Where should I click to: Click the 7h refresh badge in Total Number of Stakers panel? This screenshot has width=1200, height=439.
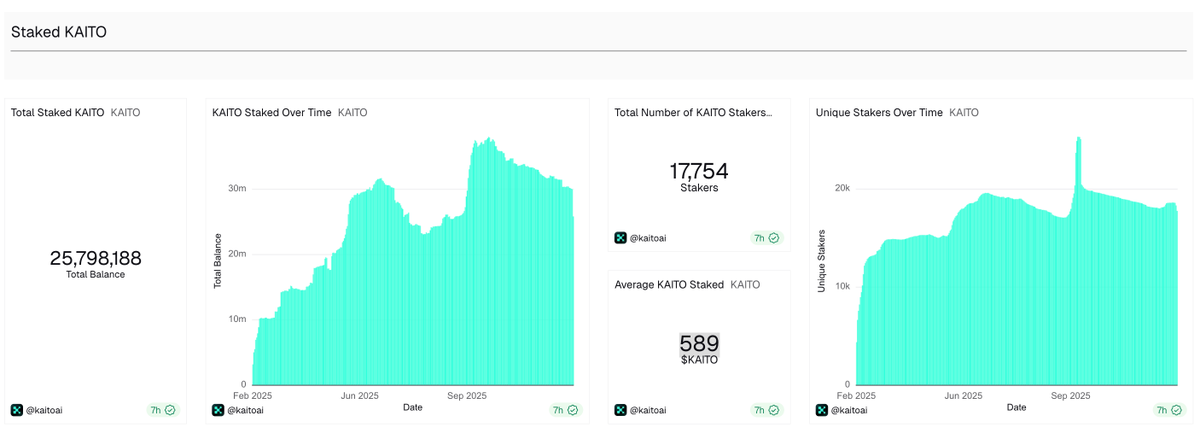click(766, 238)
